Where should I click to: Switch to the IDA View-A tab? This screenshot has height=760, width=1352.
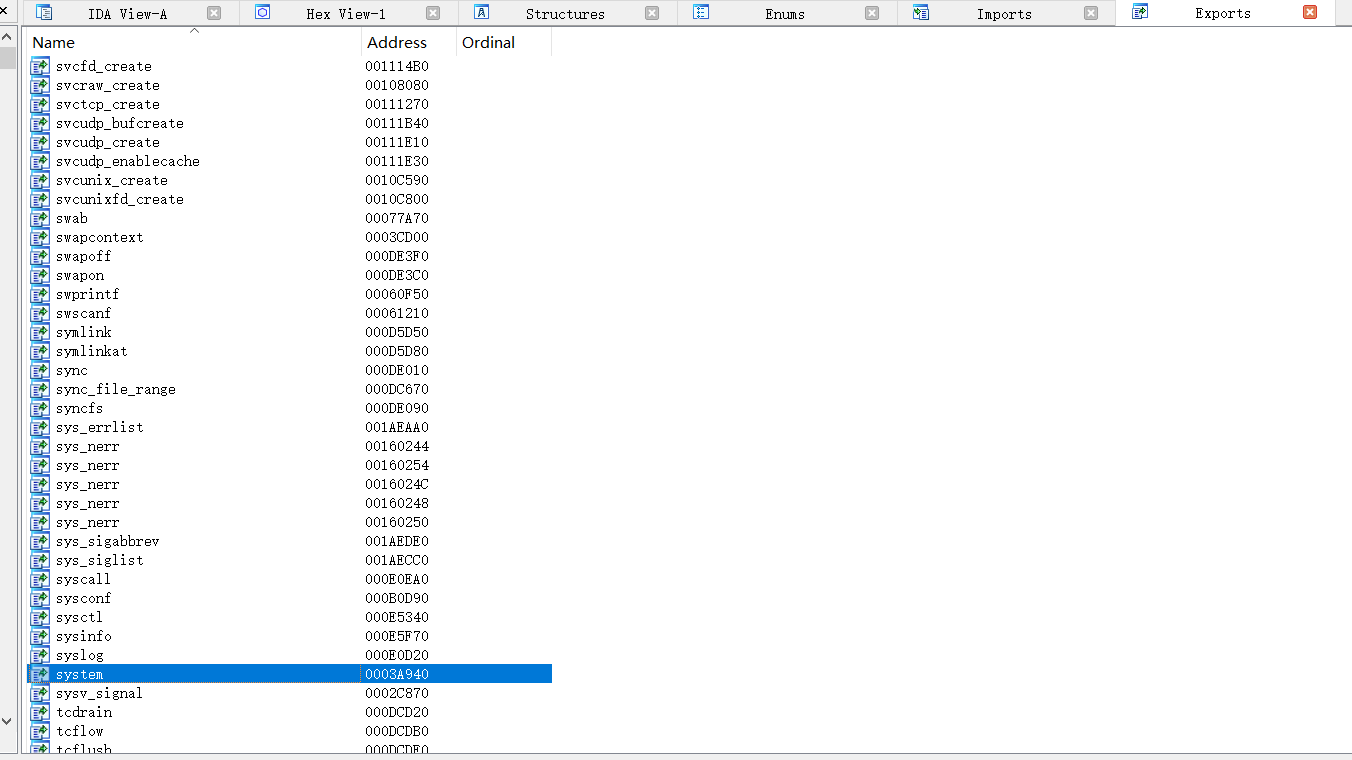tap(127, 14)
